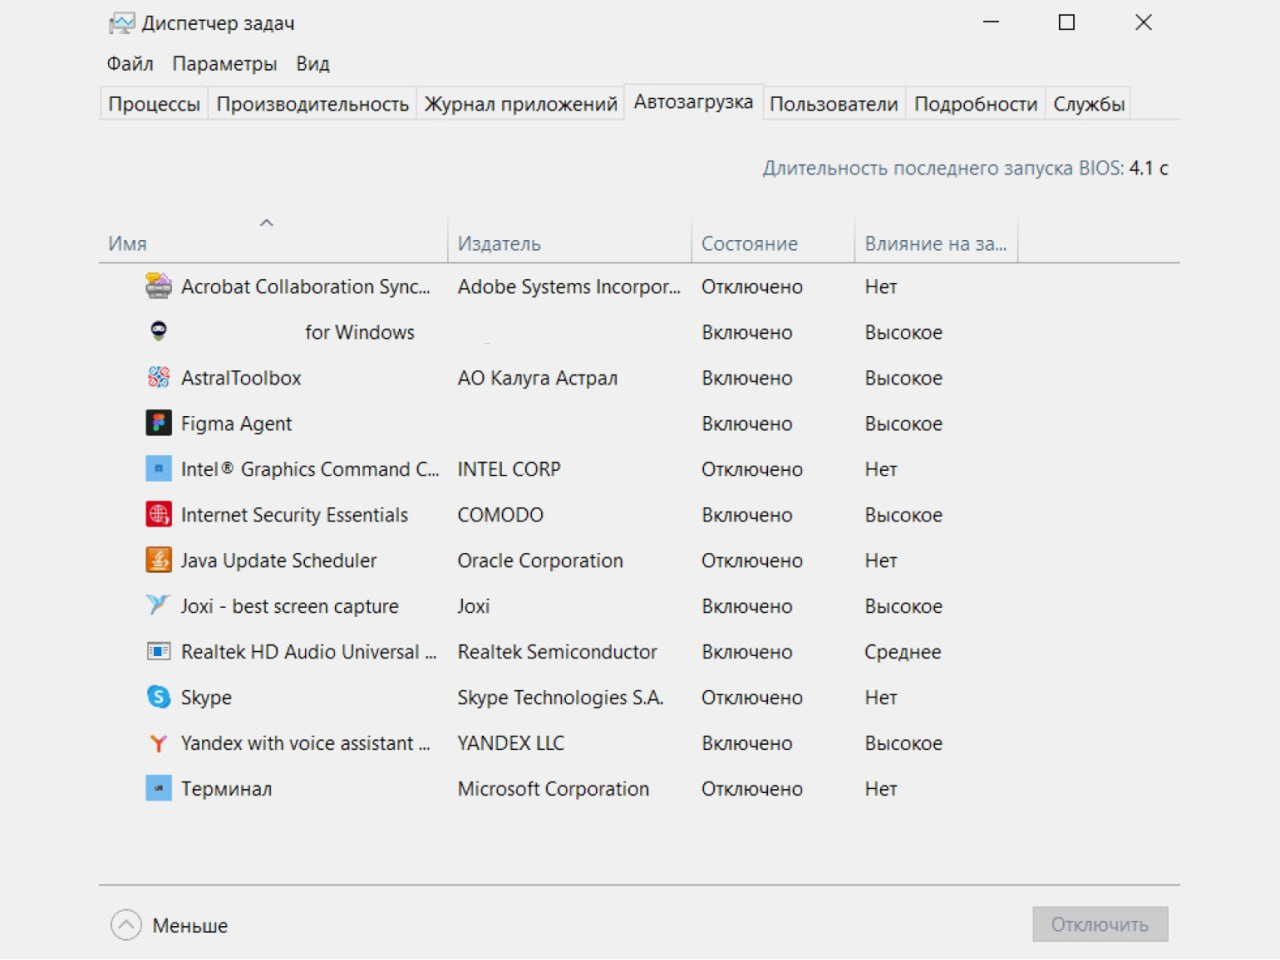1280x960 pixels.
Task: Click the icon beside 'for Windows' entry
Action: [158, 331]
